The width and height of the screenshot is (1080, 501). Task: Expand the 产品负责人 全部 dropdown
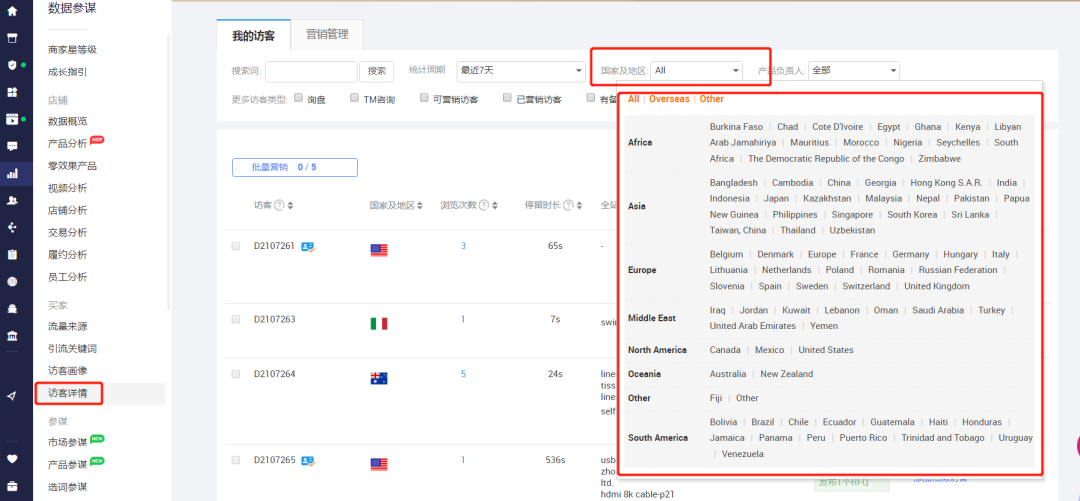(853, 71)
